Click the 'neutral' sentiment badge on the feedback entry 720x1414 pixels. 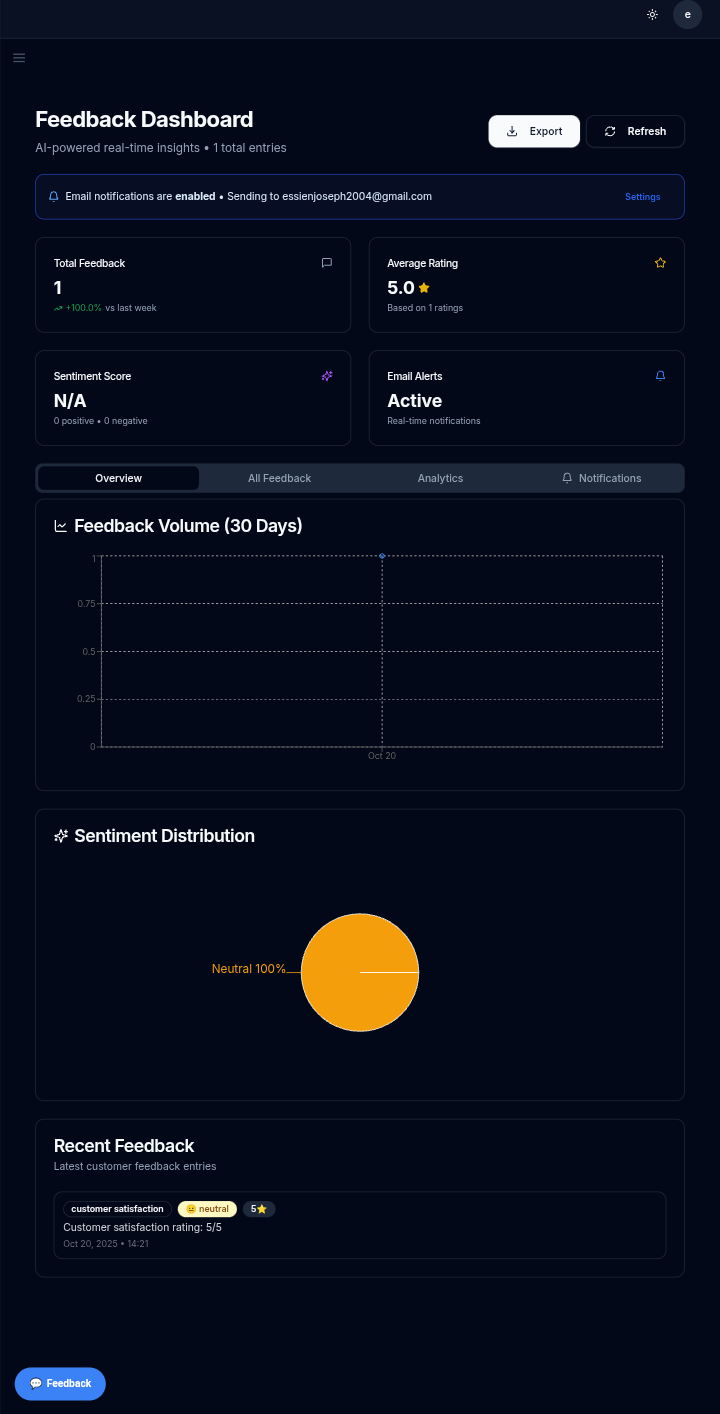click(x=207, y=1208)
